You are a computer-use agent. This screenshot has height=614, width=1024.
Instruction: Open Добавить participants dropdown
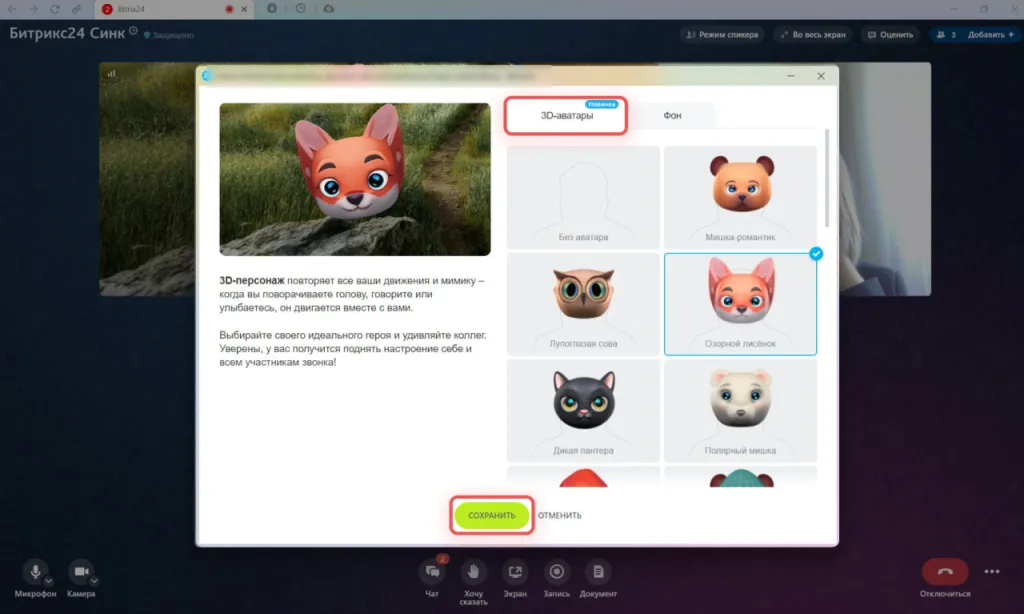coord(989,34)
